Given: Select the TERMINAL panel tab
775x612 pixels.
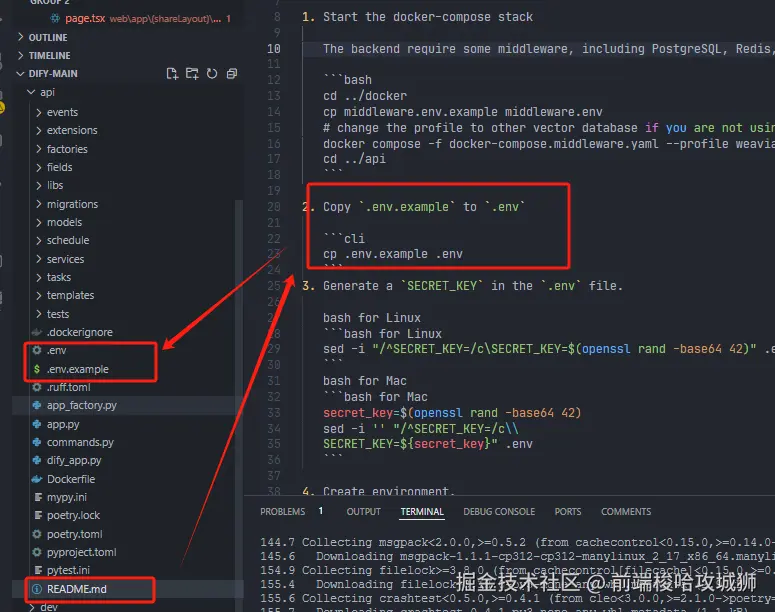Looking at the screenshot, I should coord(422,512).
